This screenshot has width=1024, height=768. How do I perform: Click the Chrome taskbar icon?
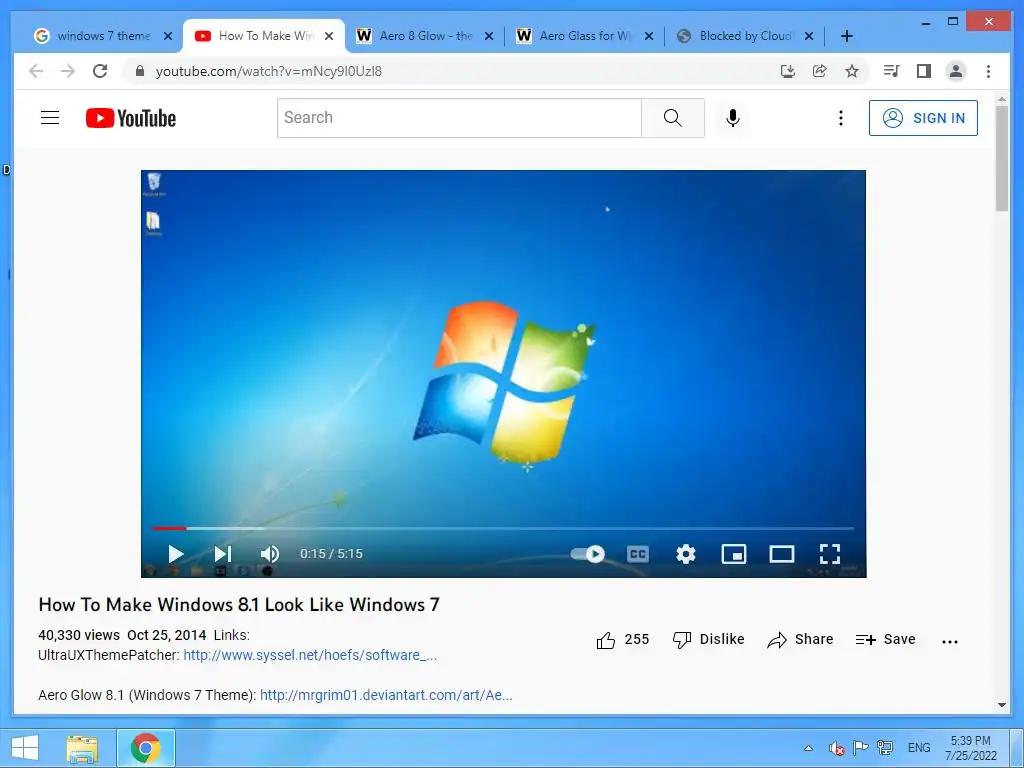pyautogui.click(x=146, y=748)
